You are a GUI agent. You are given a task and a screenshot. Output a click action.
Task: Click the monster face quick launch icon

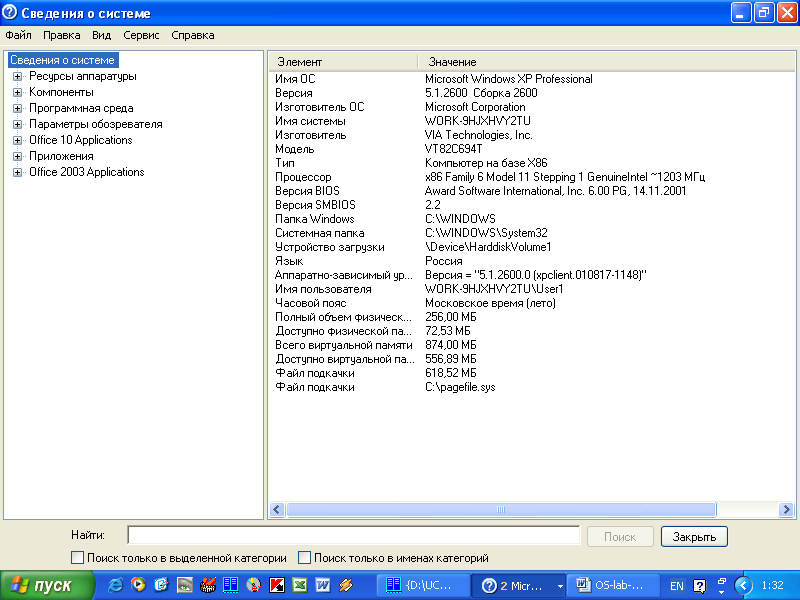(208, 585)
